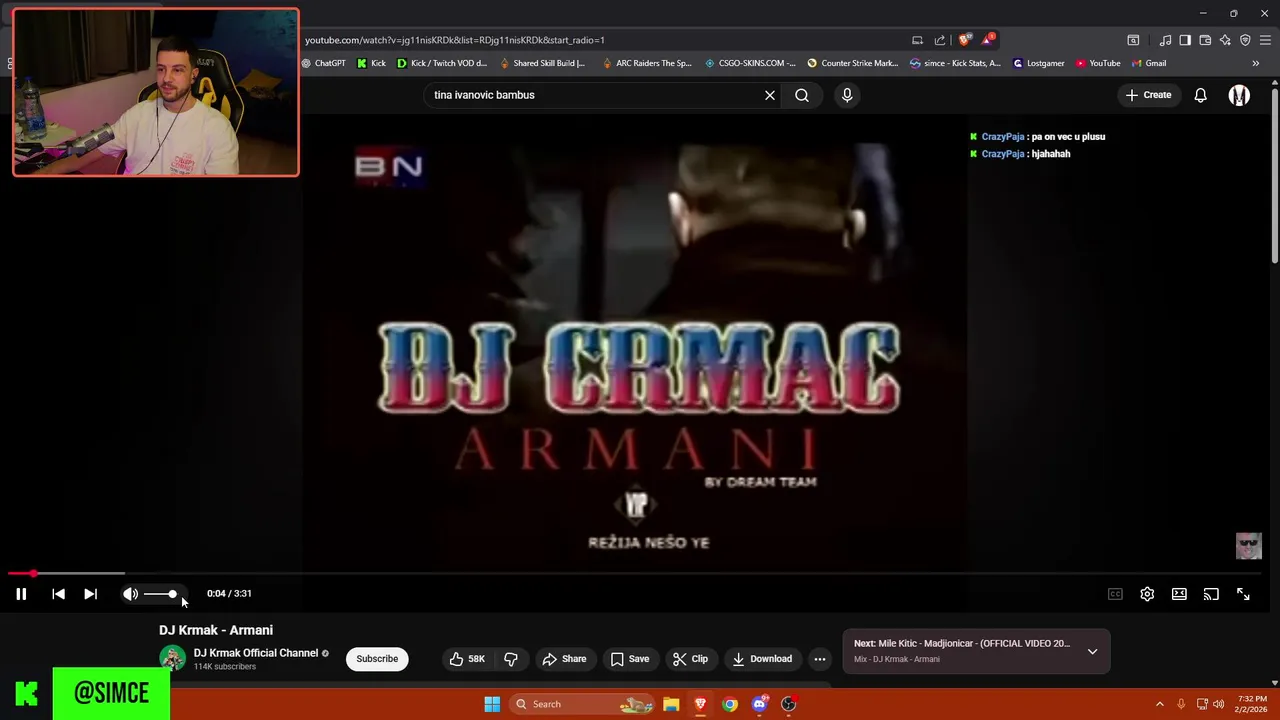Search by voice with microphone
The image size is (1280, 720).
coord(847,95)
